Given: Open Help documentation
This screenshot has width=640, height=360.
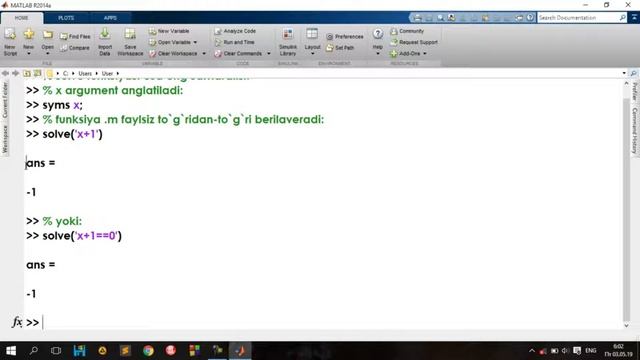Looking at the screenshot, I should coord(378,42).
